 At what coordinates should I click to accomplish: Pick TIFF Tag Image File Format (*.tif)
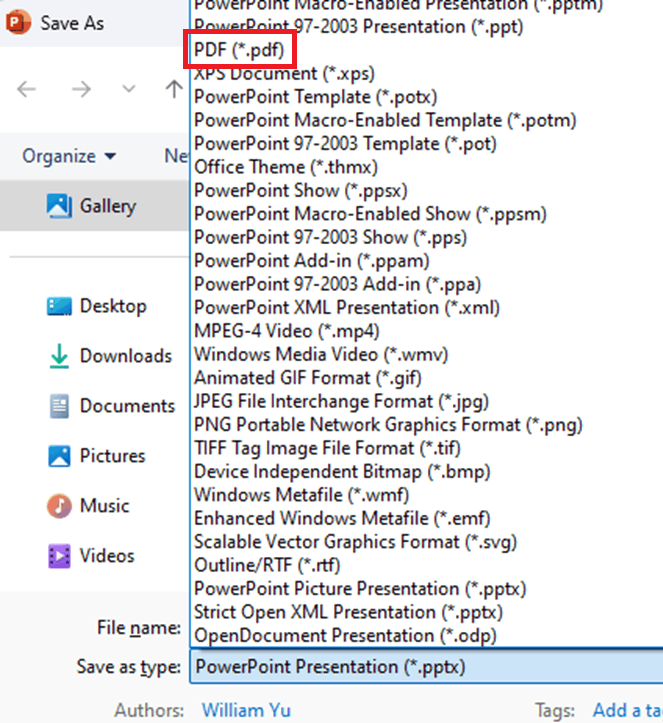[x=327, y=448]
